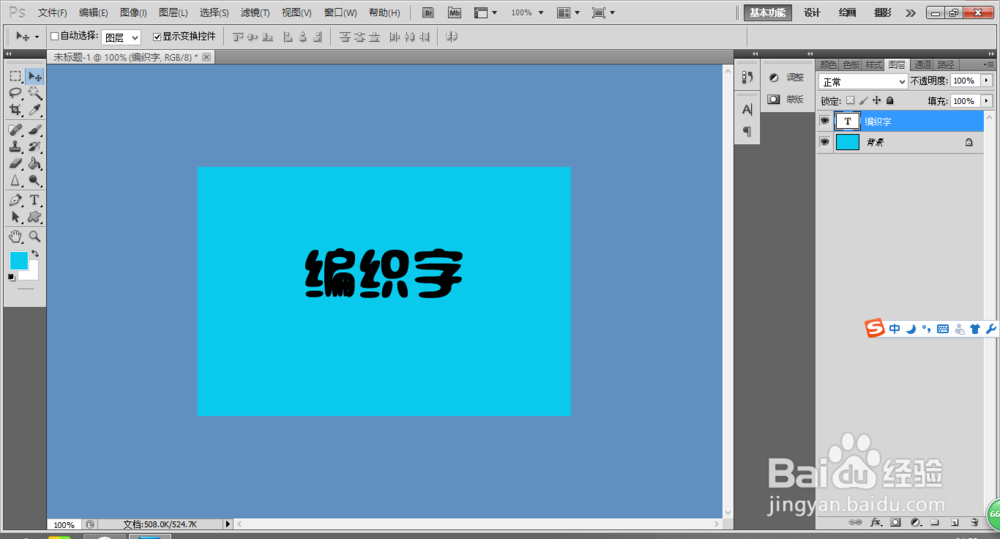
Task: Select the Eraser tool
Action: click(x=16, y=163)
